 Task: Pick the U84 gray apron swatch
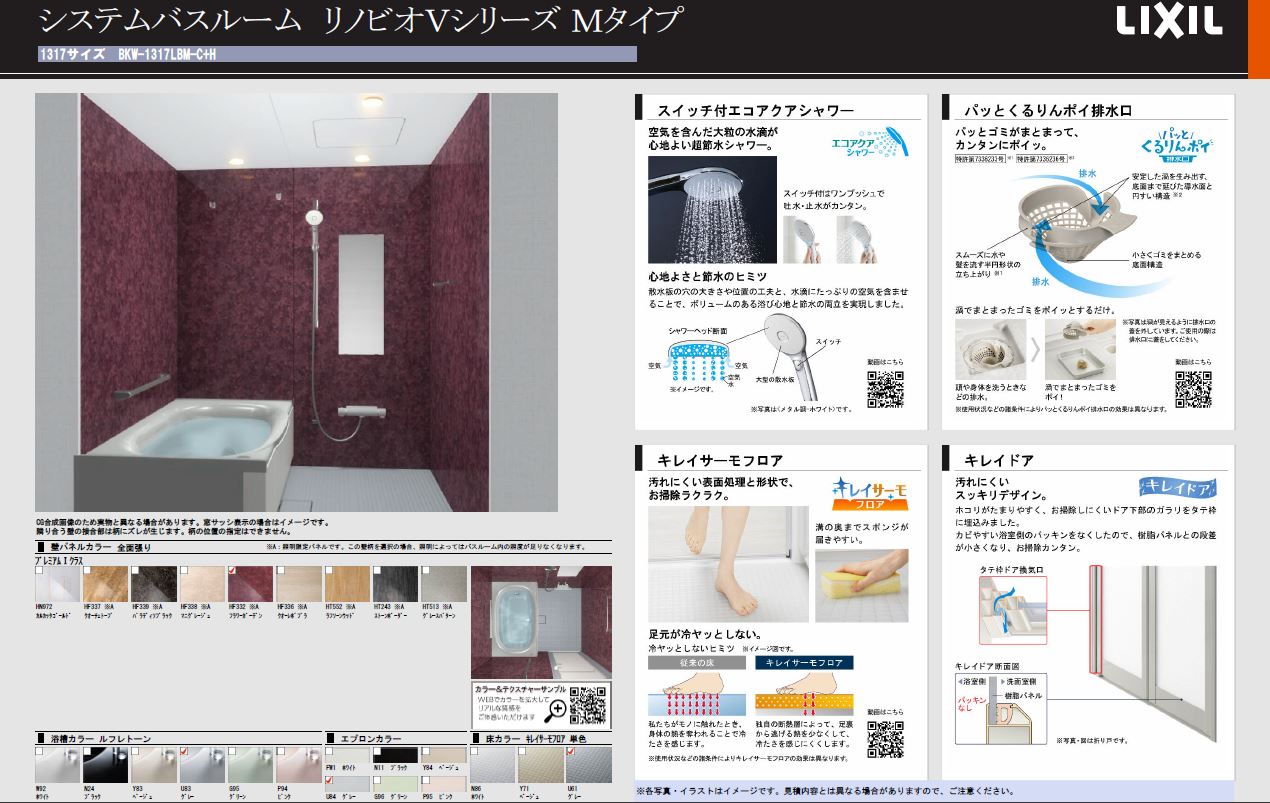click(347, 782)
